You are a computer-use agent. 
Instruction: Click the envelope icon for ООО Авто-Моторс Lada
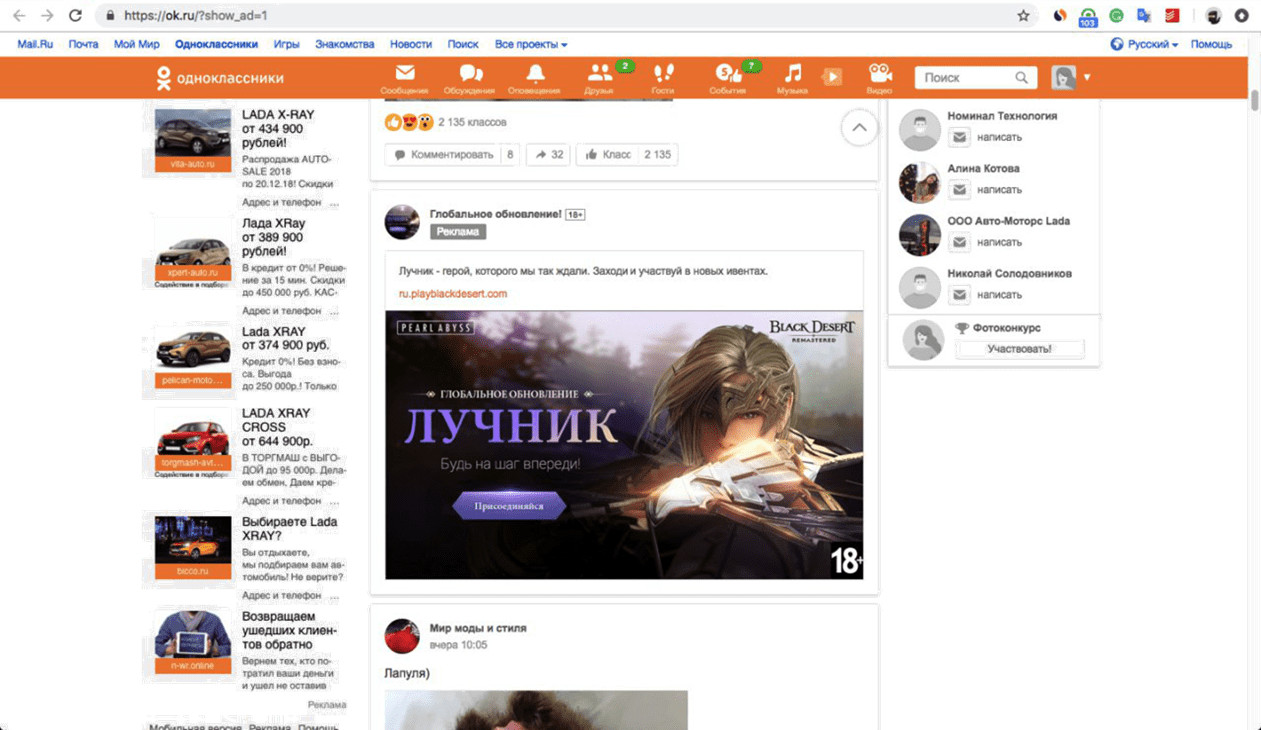pos(959,242)
